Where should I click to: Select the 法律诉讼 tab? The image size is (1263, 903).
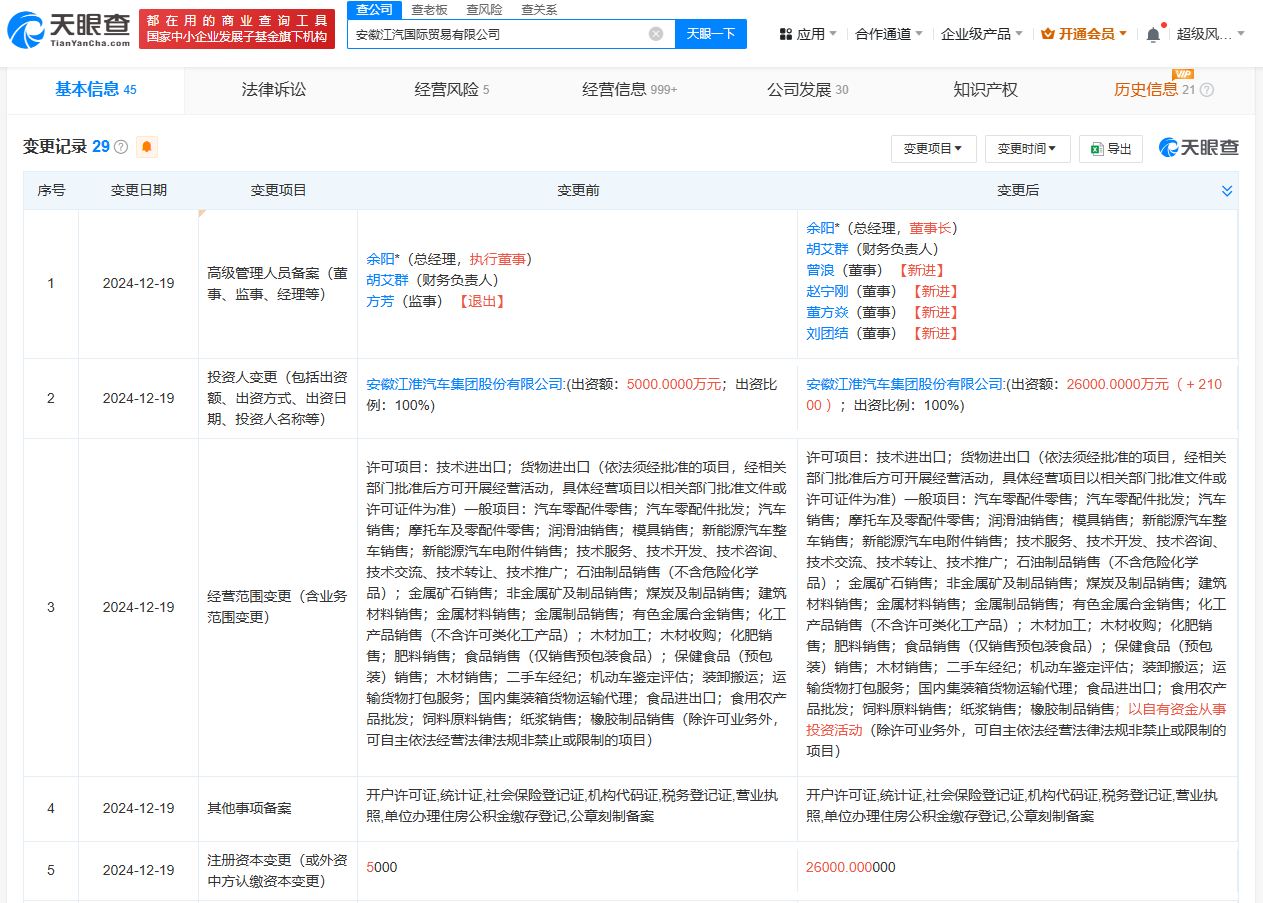coord(274,90)
